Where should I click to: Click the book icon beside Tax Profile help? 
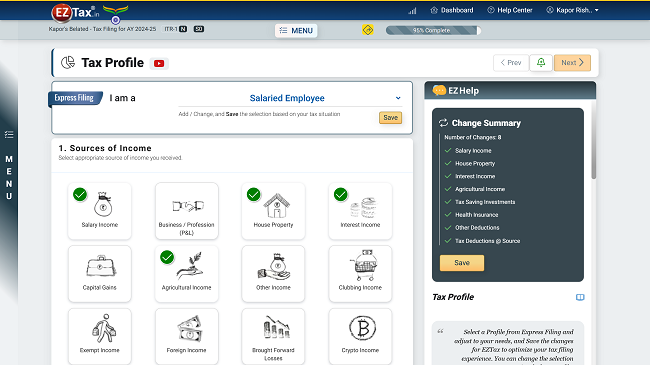coord(580,297)
